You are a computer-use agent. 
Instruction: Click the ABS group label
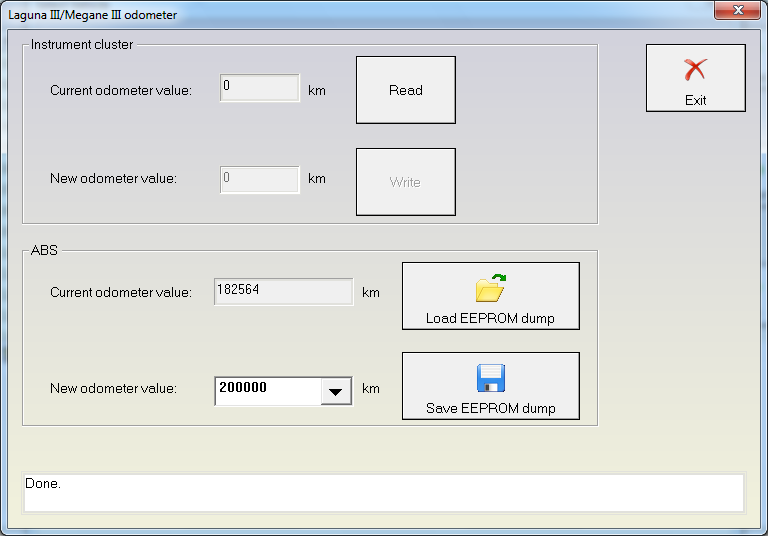44,250
